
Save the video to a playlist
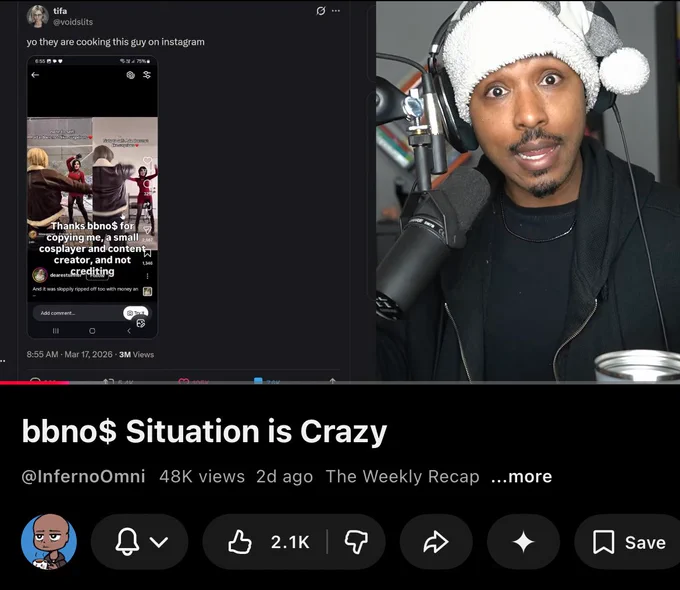click(629, 542)
